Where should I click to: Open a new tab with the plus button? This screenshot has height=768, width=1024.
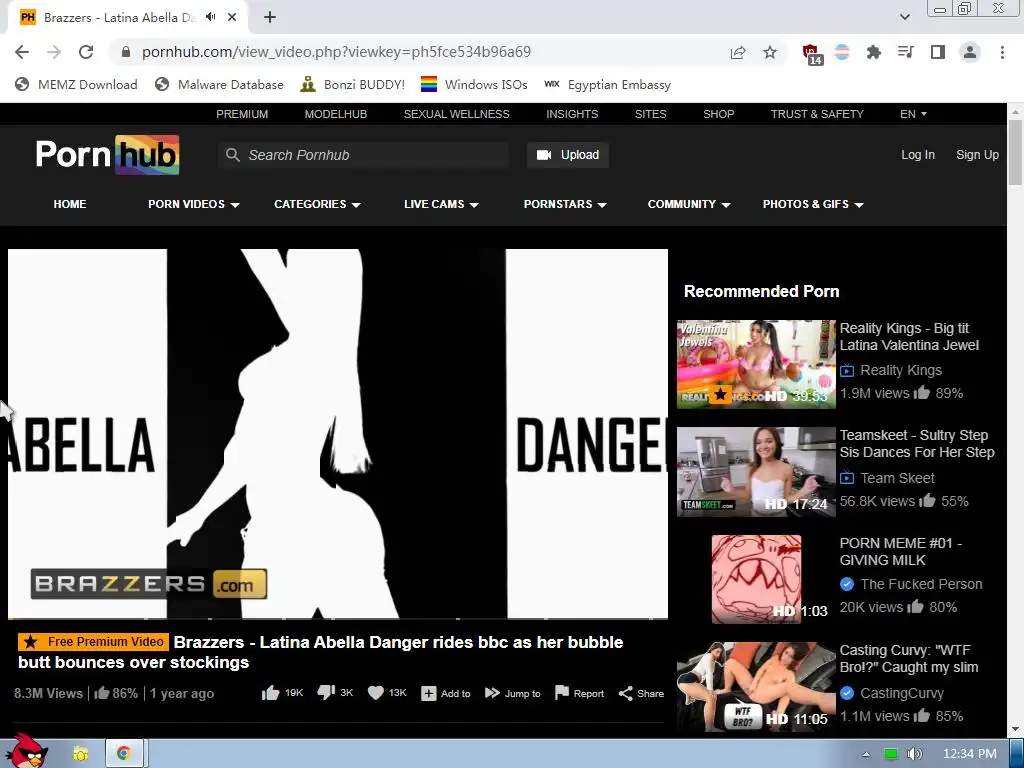[270, 17]
